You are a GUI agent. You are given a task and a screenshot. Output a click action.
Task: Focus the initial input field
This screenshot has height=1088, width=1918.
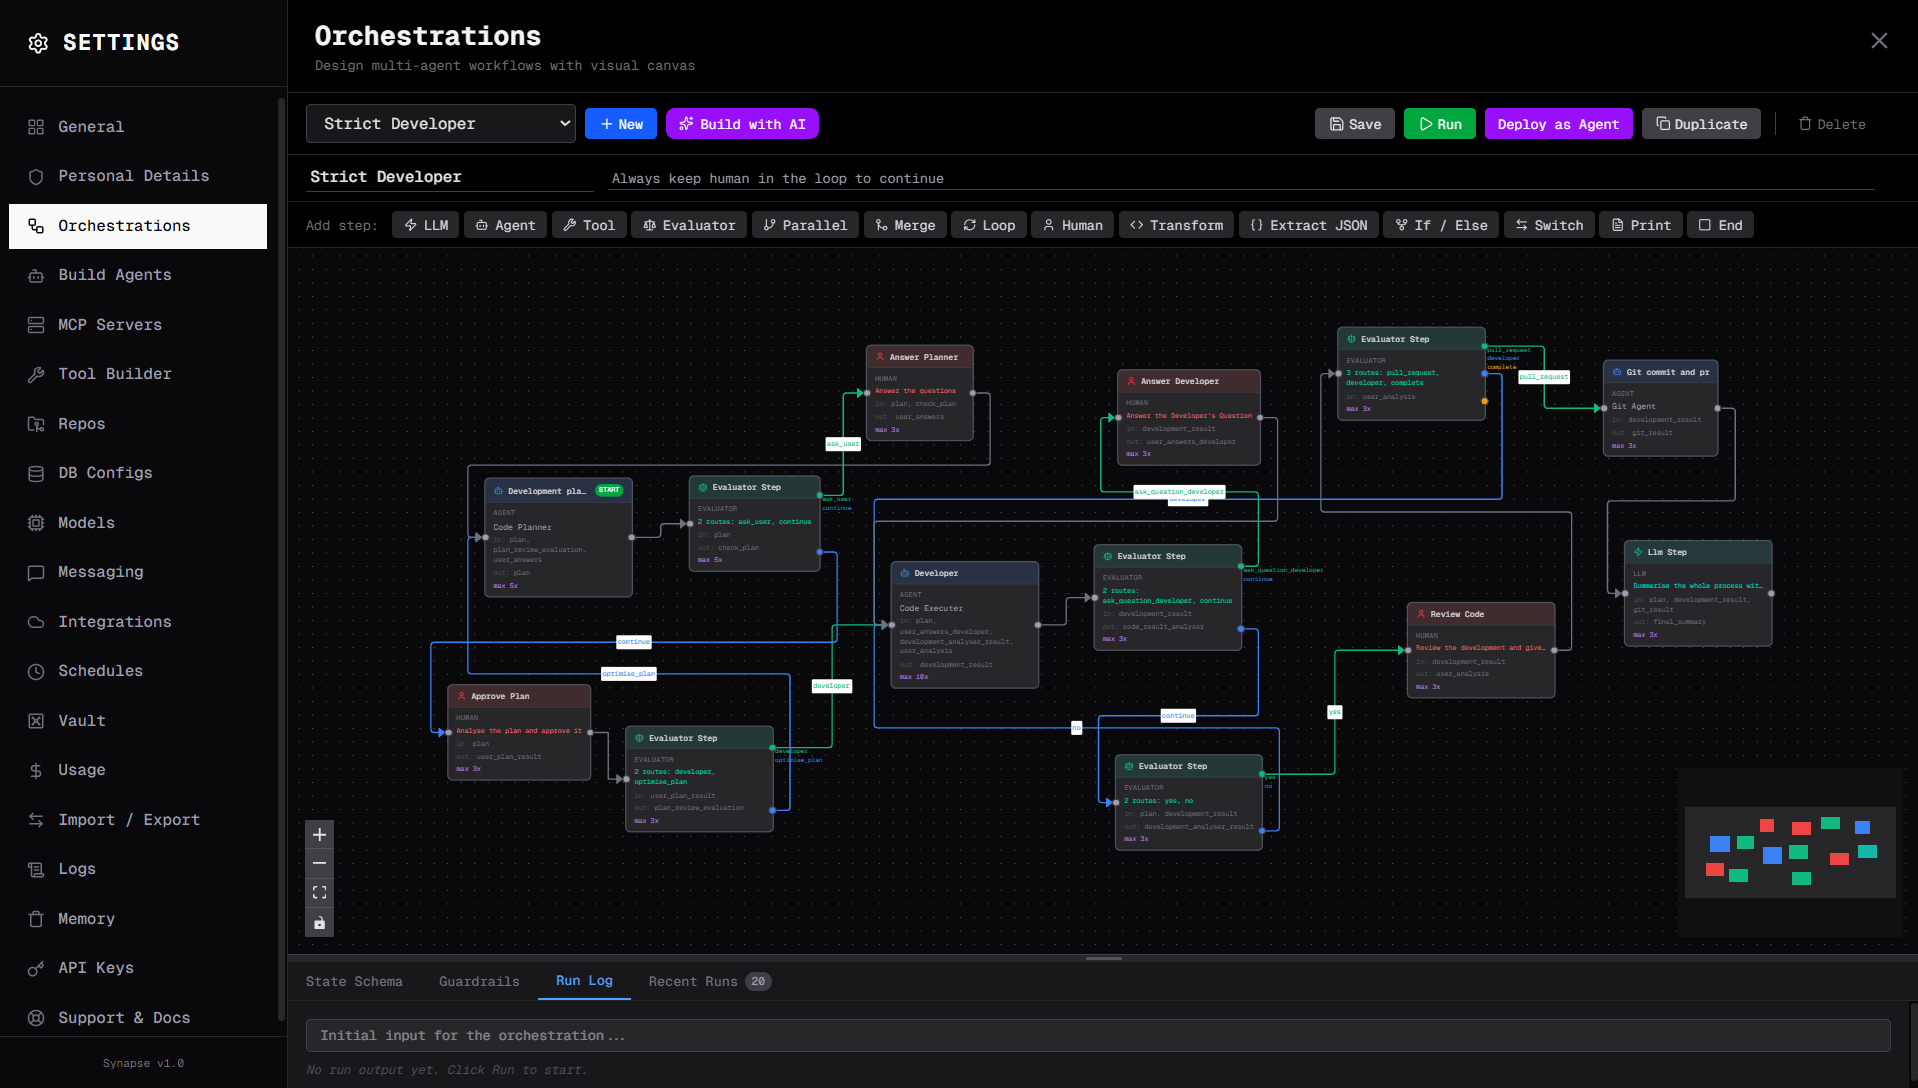(1098, 1036)
